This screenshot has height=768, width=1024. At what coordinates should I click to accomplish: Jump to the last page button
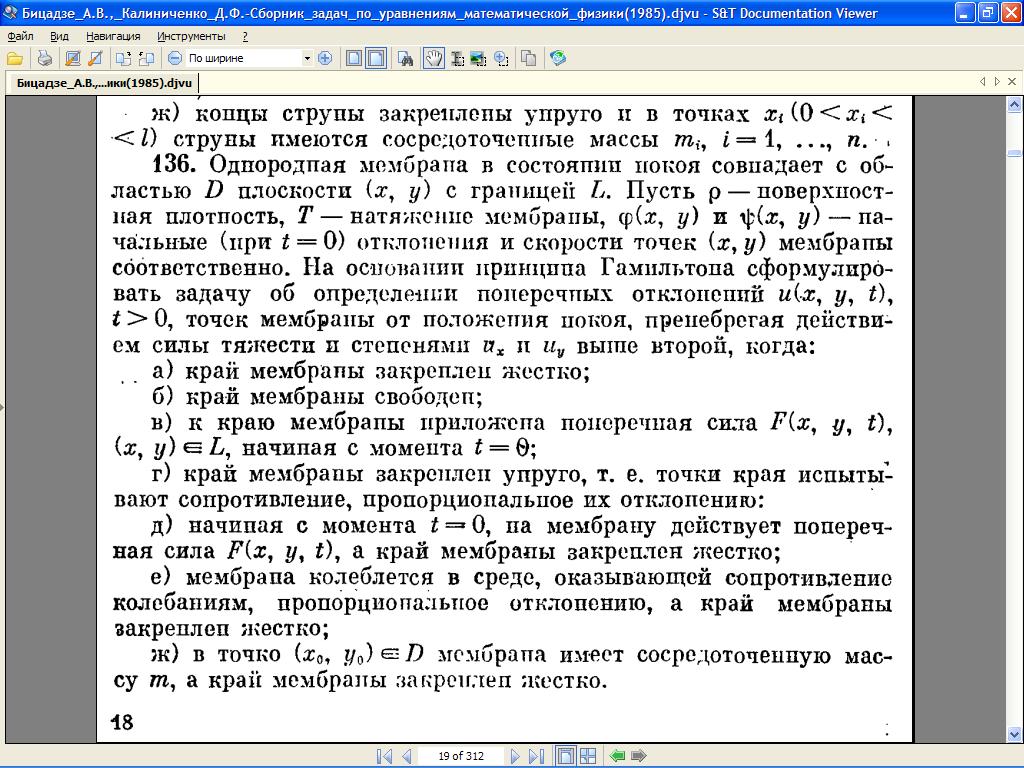(536, 756)
